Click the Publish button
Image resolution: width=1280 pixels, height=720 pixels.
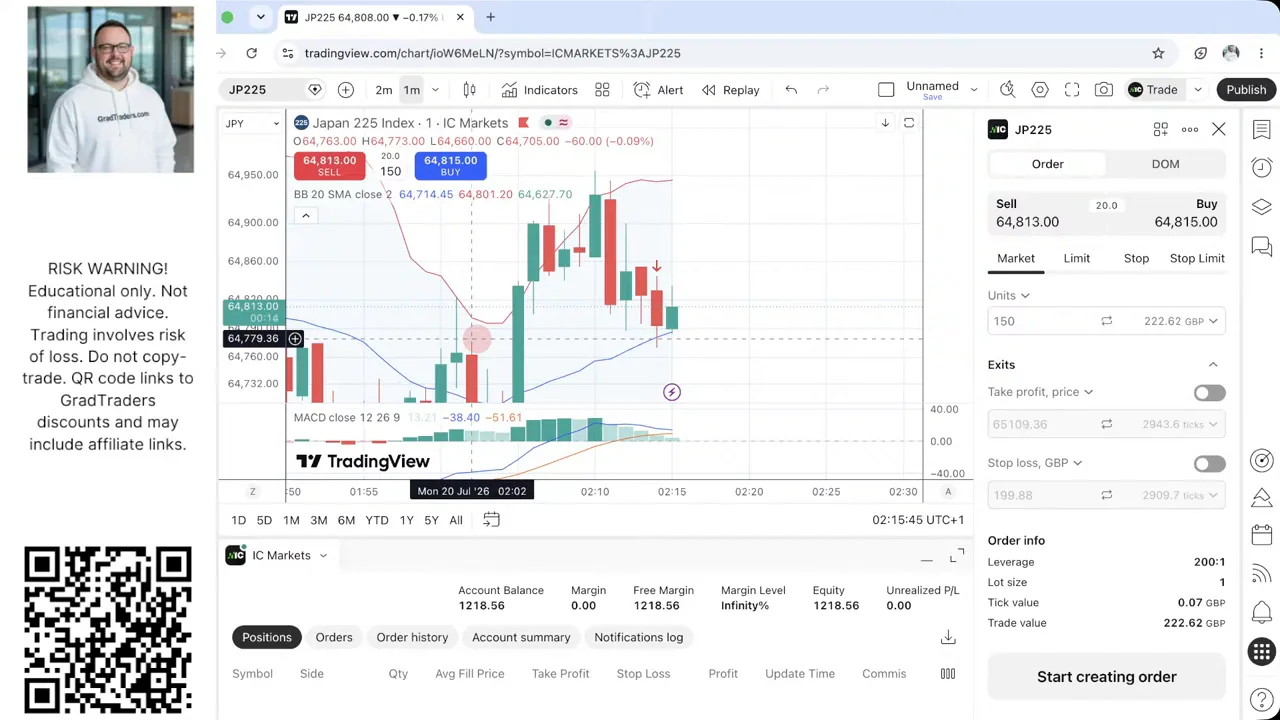click(1246, 90)
